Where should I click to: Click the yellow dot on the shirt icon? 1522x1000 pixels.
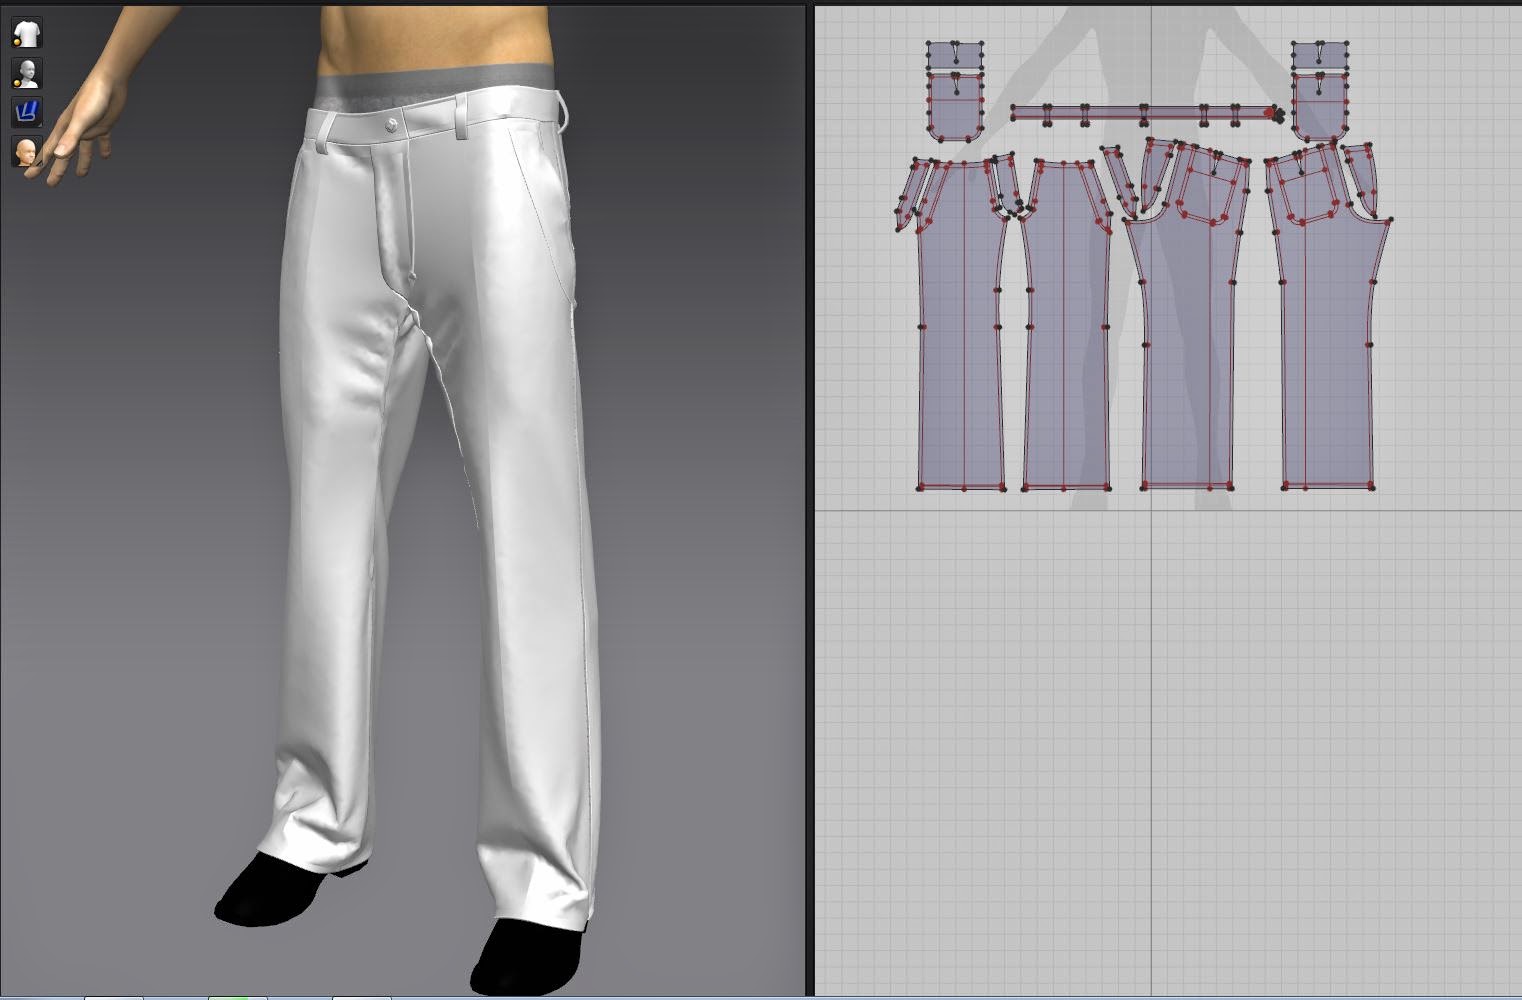[16, 42]
